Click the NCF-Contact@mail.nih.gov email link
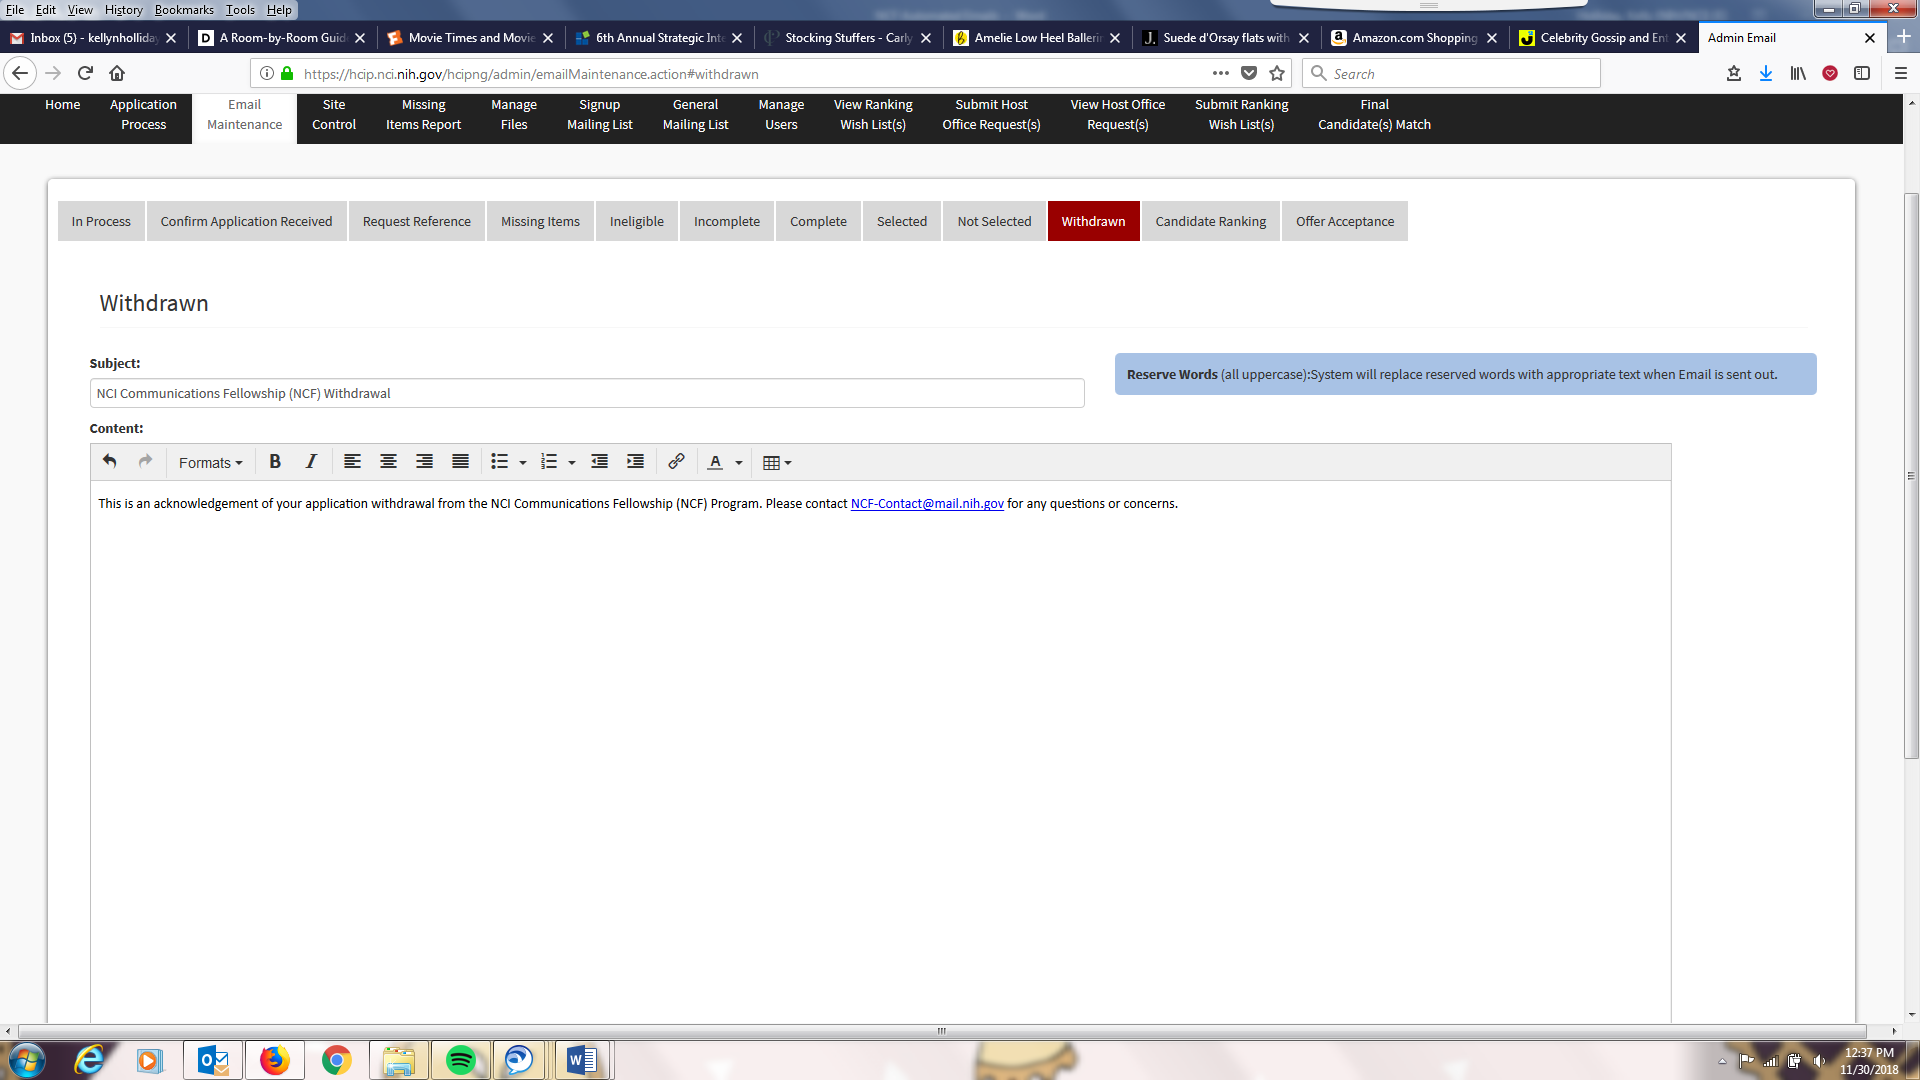 pos(926,504)
